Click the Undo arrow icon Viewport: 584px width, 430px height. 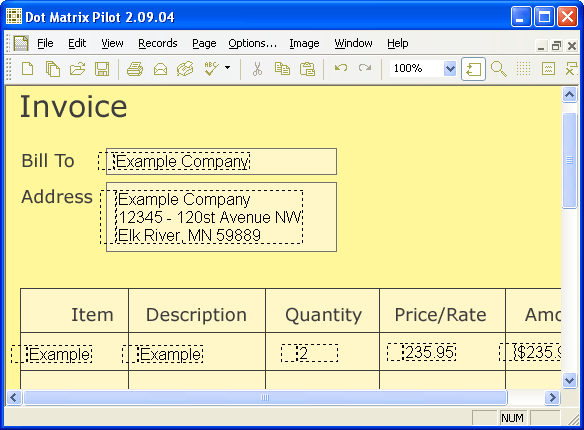coord(341,68)
